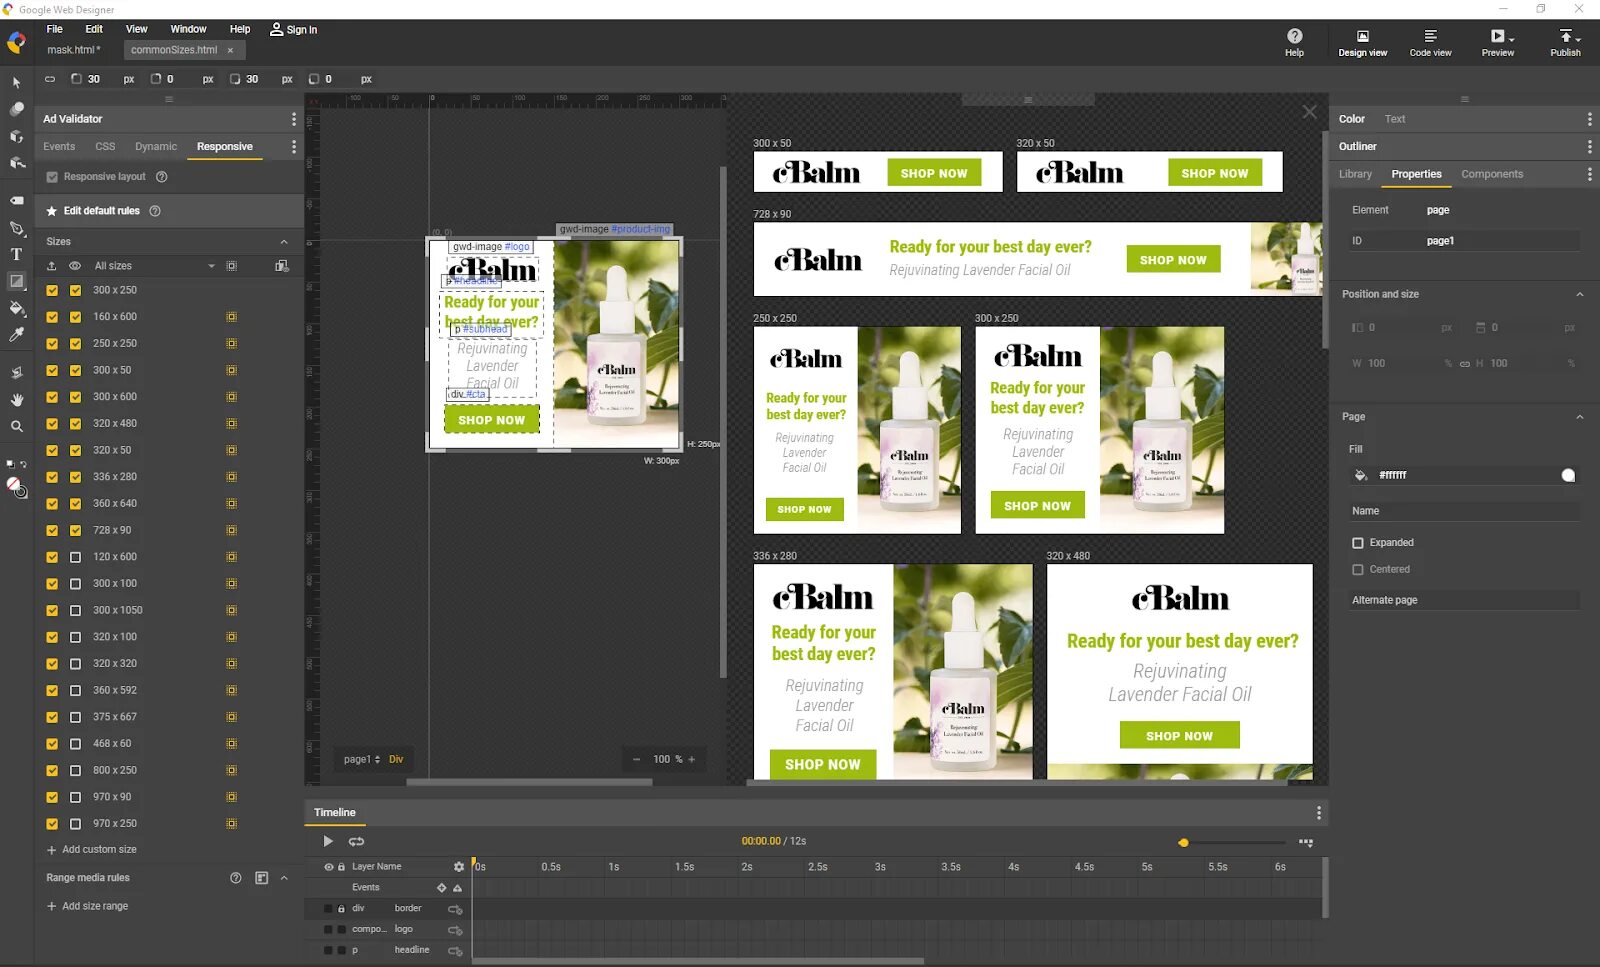
Task: Open the All sizes dropdown
Action: [154, 266]
